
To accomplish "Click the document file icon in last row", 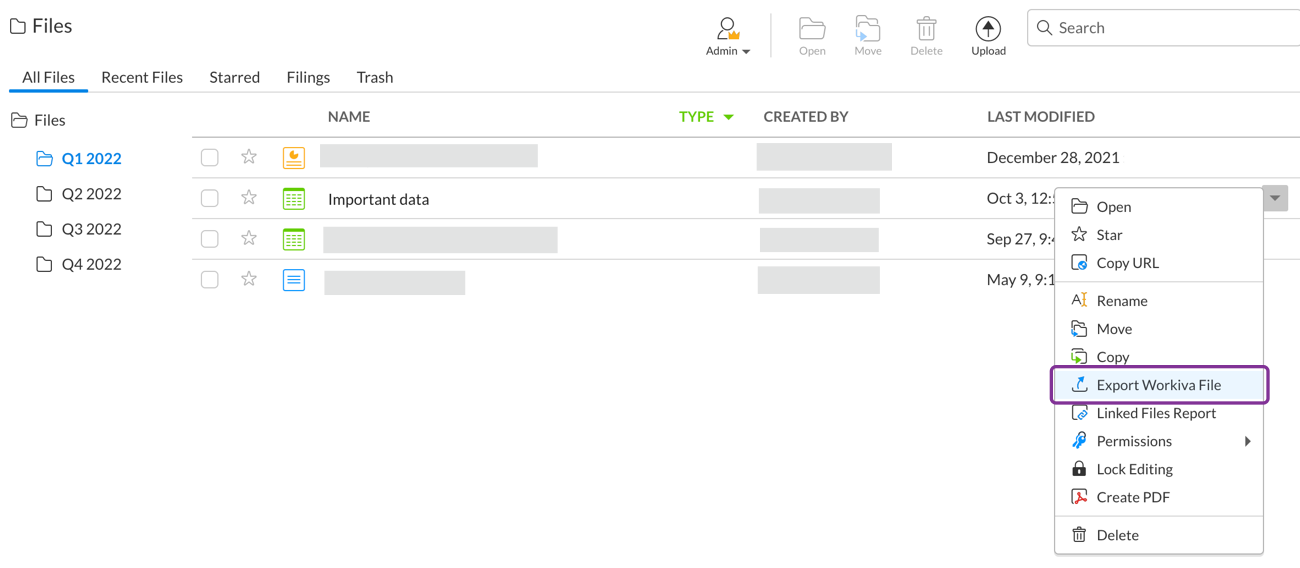I will pos(293,280).
